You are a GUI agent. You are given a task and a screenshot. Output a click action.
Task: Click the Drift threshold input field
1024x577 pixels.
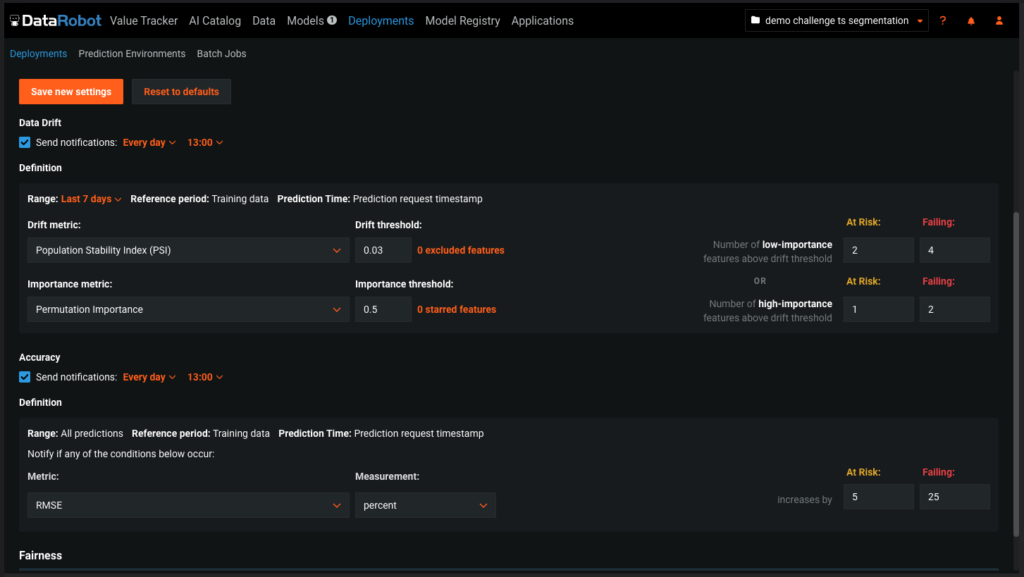coord(383,250)
